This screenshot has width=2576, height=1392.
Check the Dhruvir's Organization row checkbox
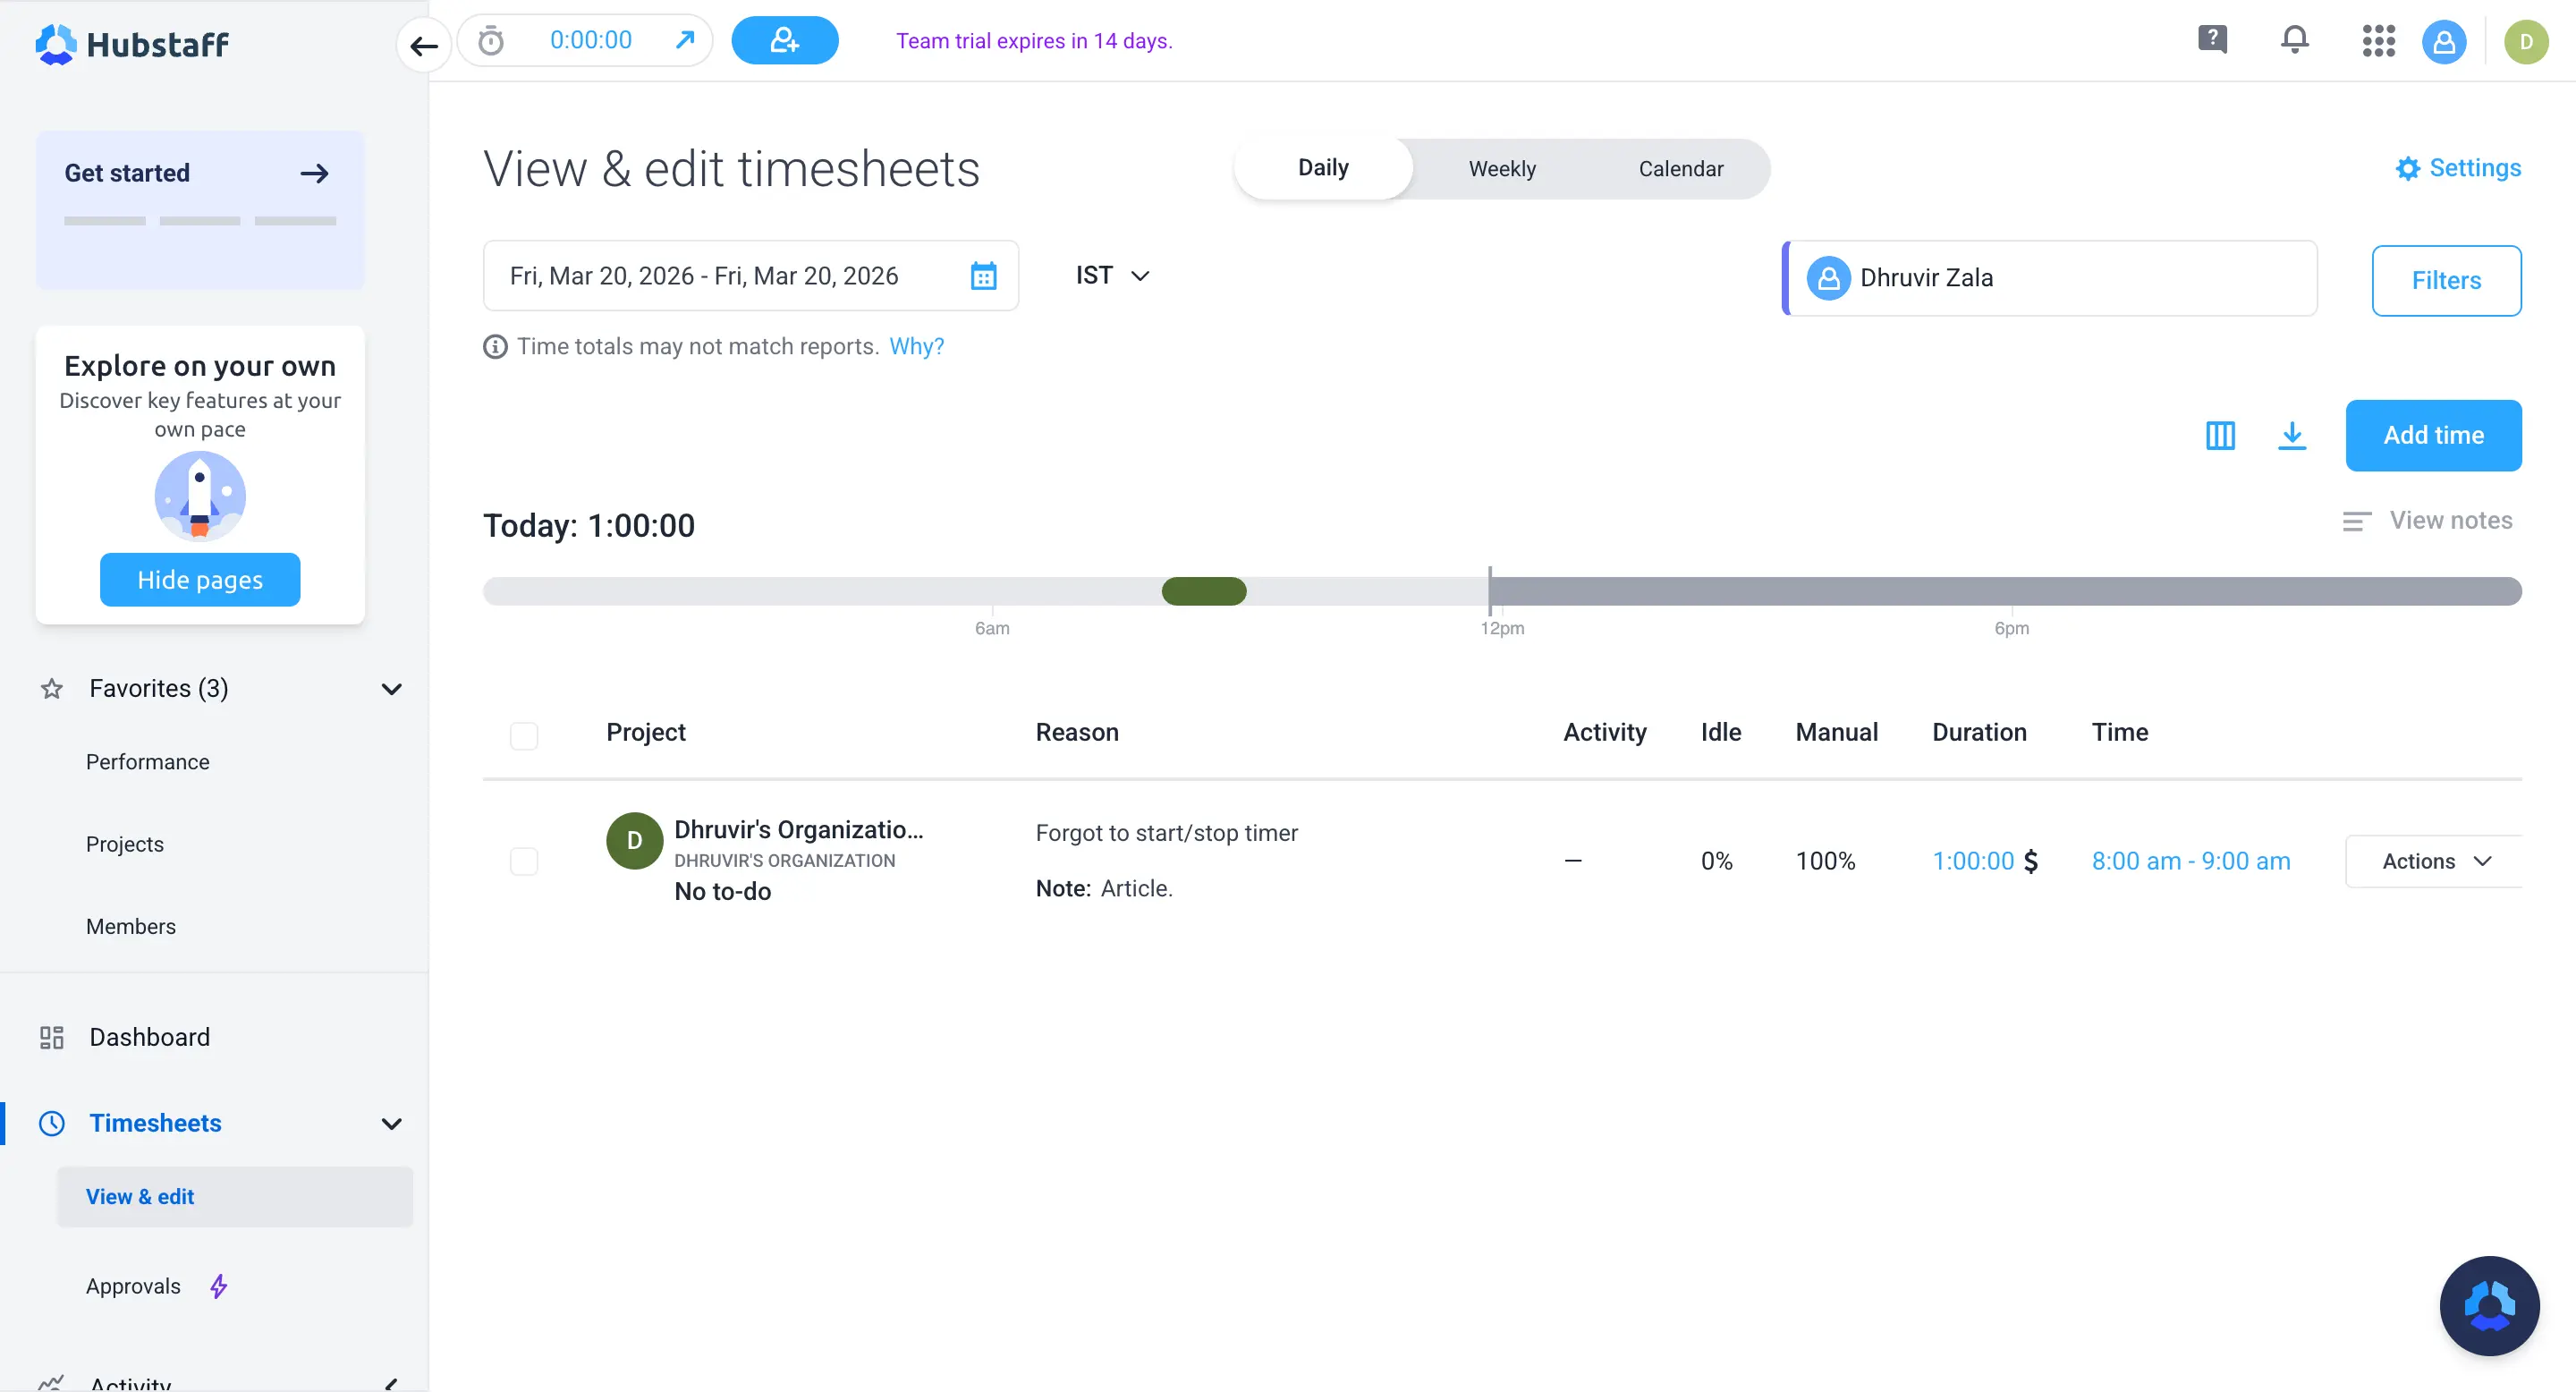pos(524,861)
